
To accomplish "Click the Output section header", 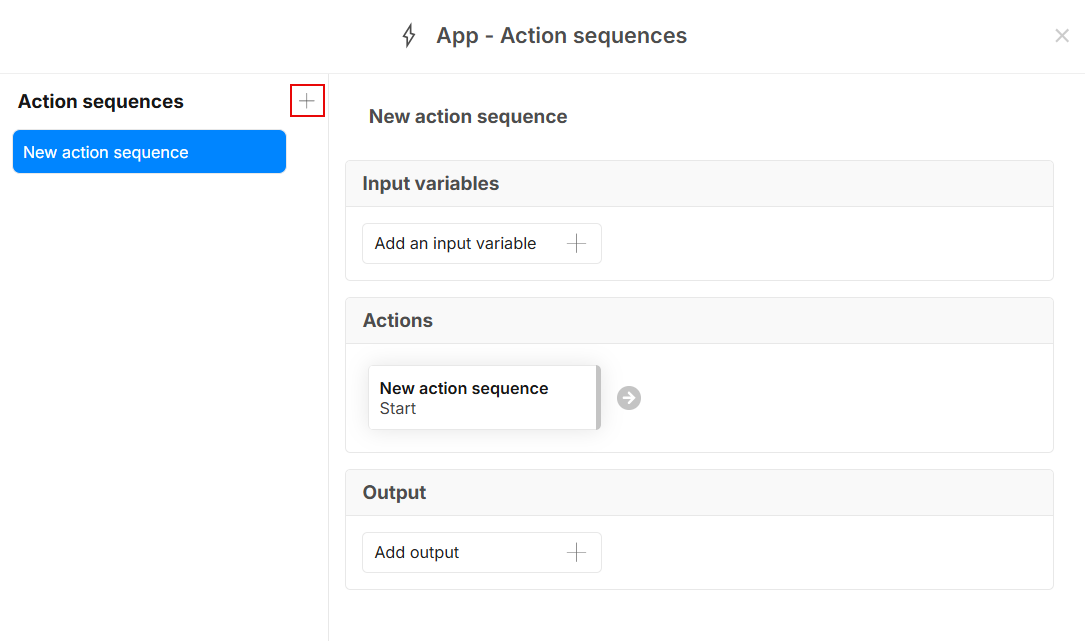I will pos(394,493).
